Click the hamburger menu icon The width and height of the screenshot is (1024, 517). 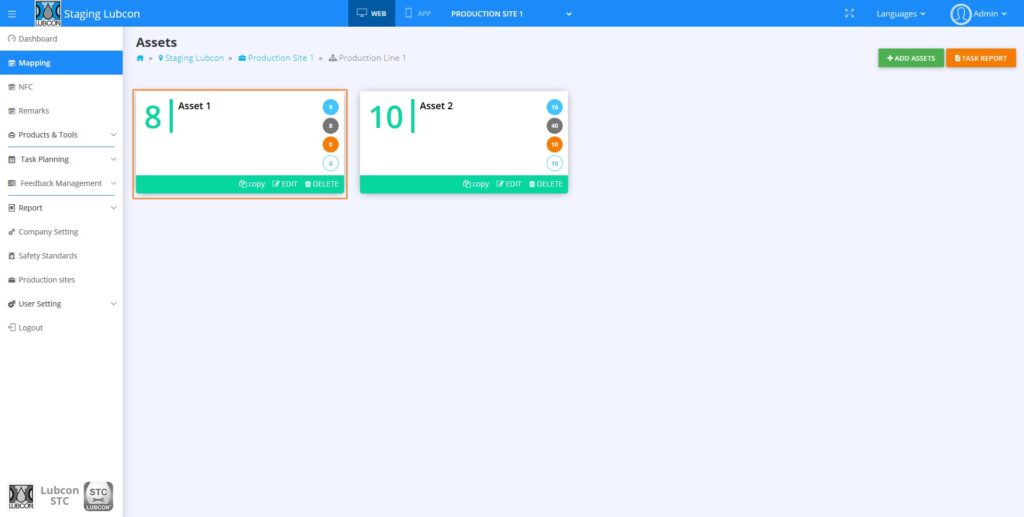click(x=12, y=14)
